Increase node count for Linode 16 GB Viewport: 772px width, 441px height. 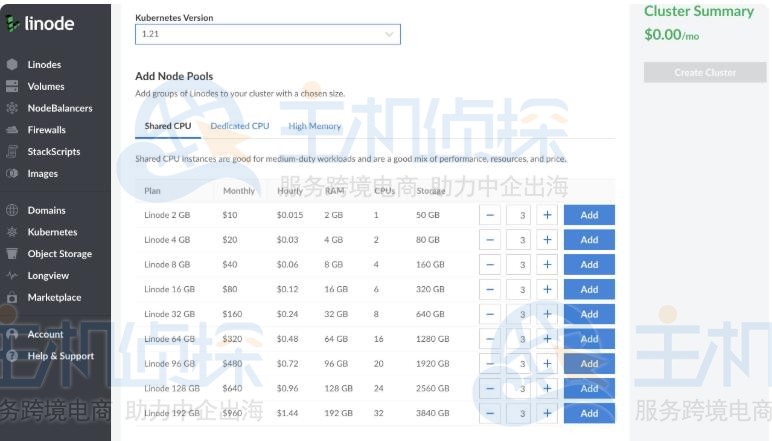pyautogui.click(x=547, y=289)
